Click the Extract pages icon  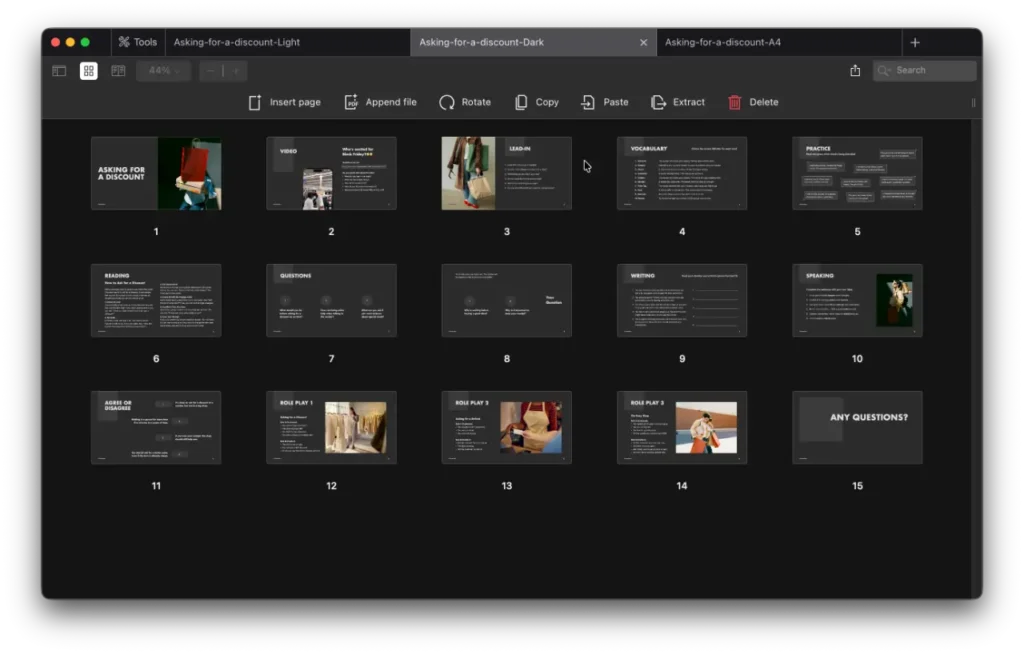[658, 102]
